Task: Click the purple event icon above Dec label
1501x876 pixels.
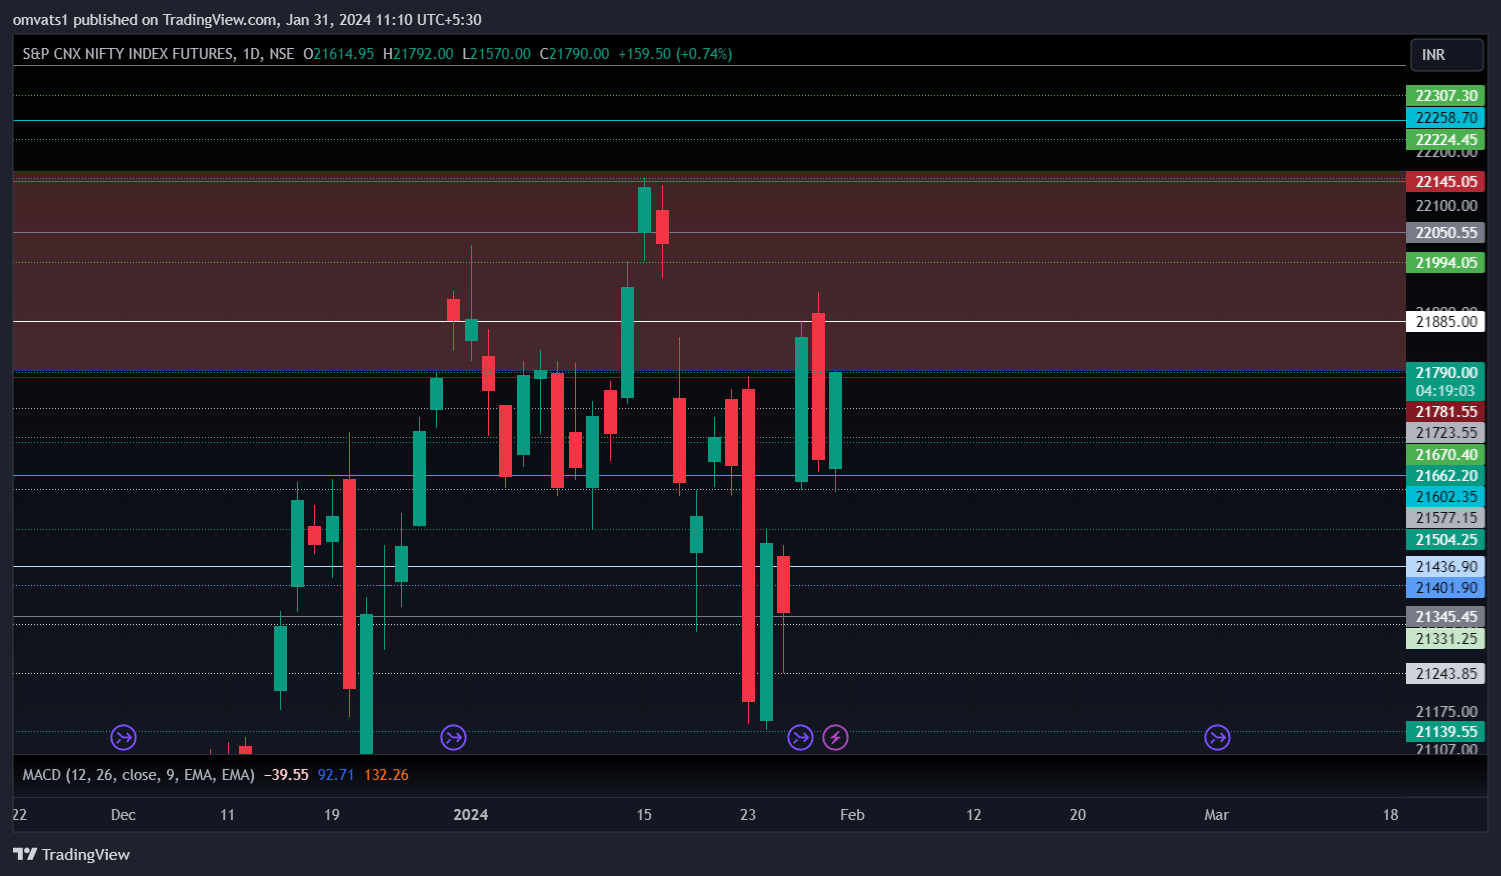Action: (123, 738)
